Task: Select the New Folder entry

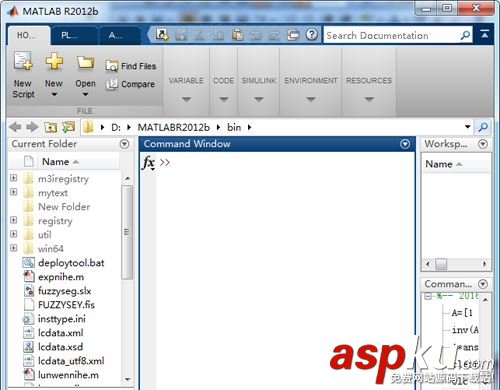Action: coord(64,207)
